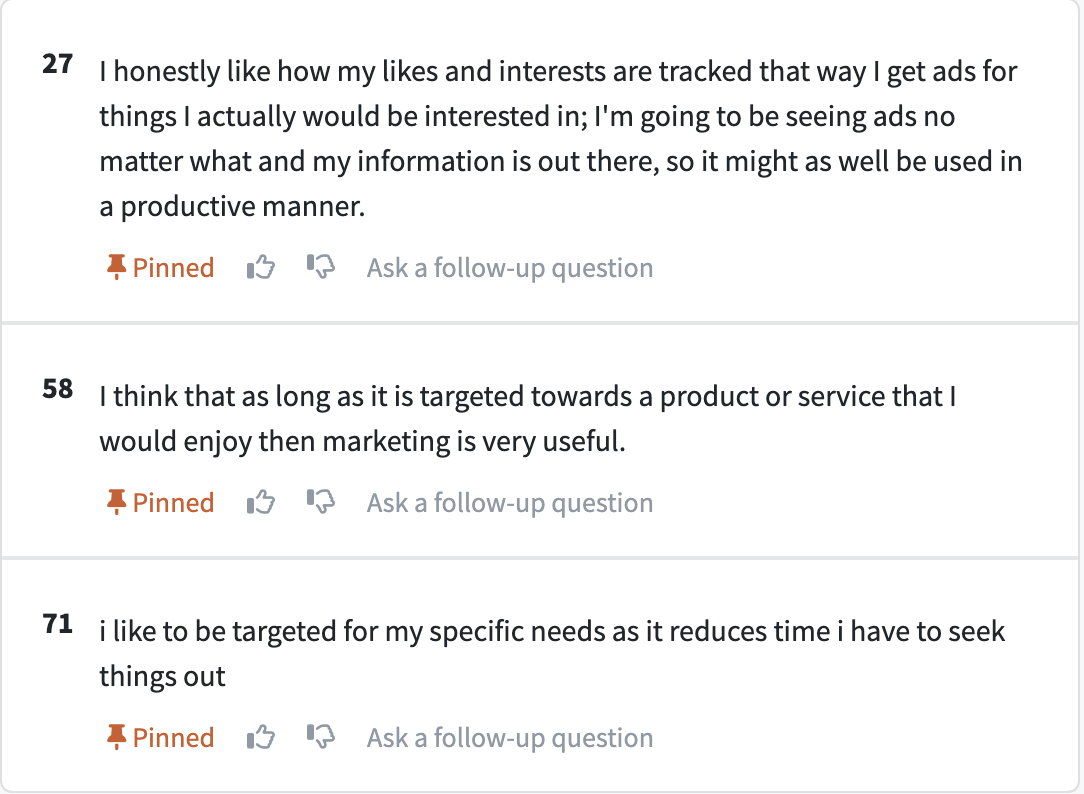Thumbs up response 27
Viewport: 1084px width, 794px height.
click(261, 267)
